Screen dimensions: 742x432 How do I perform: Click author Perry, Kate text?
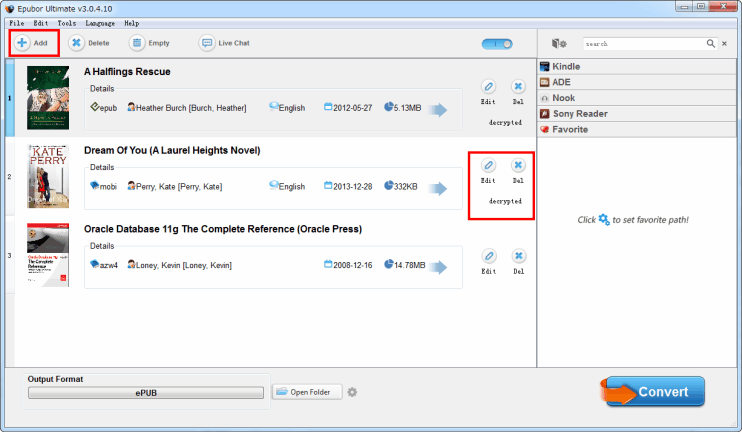[x=179, y=186]
